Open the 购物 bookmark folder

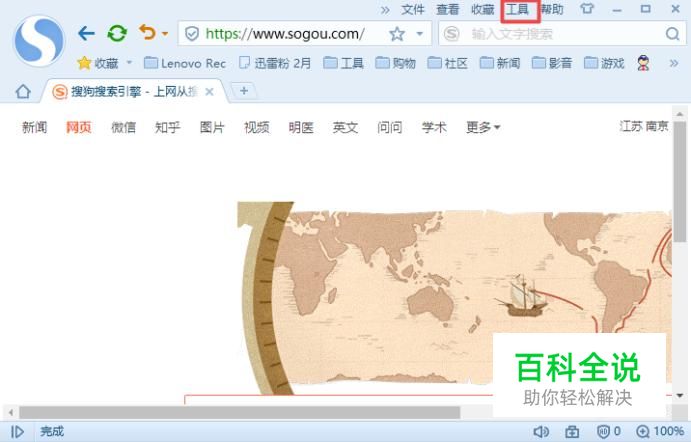point(395,63)
